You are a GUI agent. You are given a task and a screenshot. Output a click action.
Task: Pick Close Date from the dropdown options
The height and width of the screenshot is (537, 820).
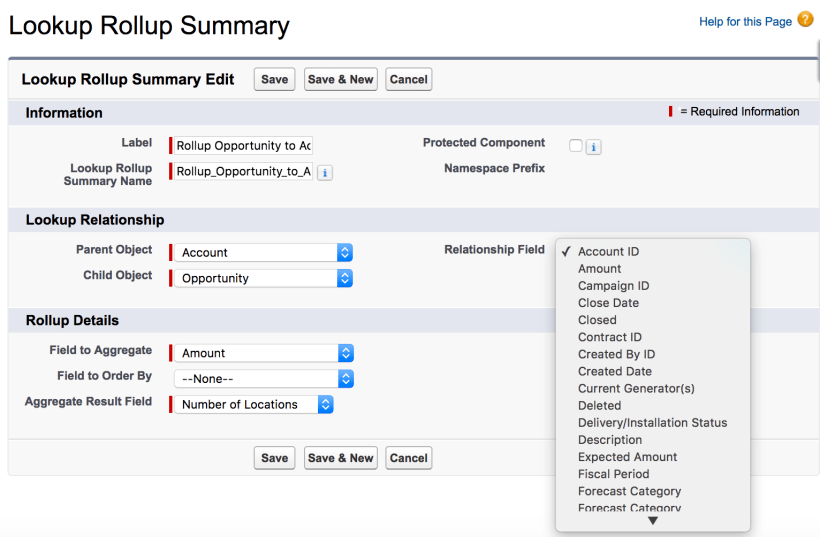point(608,303)
